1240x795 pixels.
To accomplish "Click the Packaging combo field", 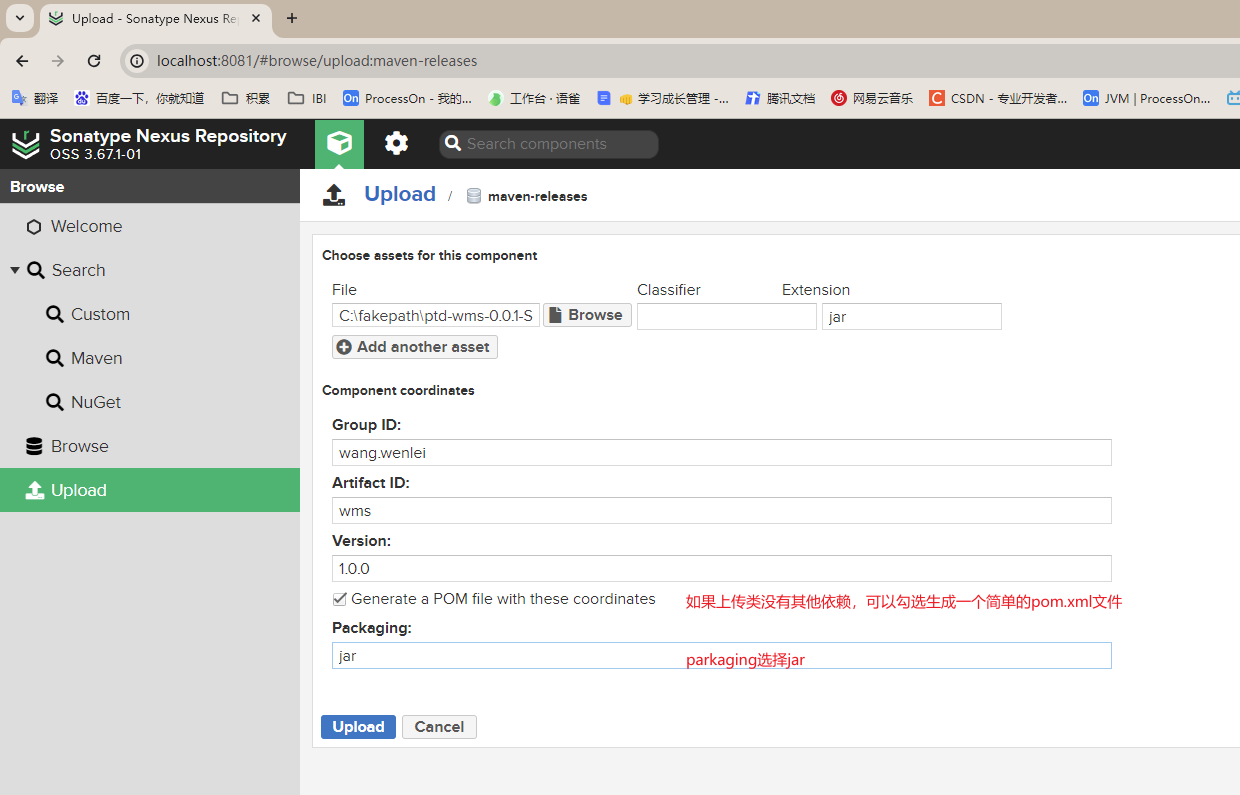I will coord(720,656).
